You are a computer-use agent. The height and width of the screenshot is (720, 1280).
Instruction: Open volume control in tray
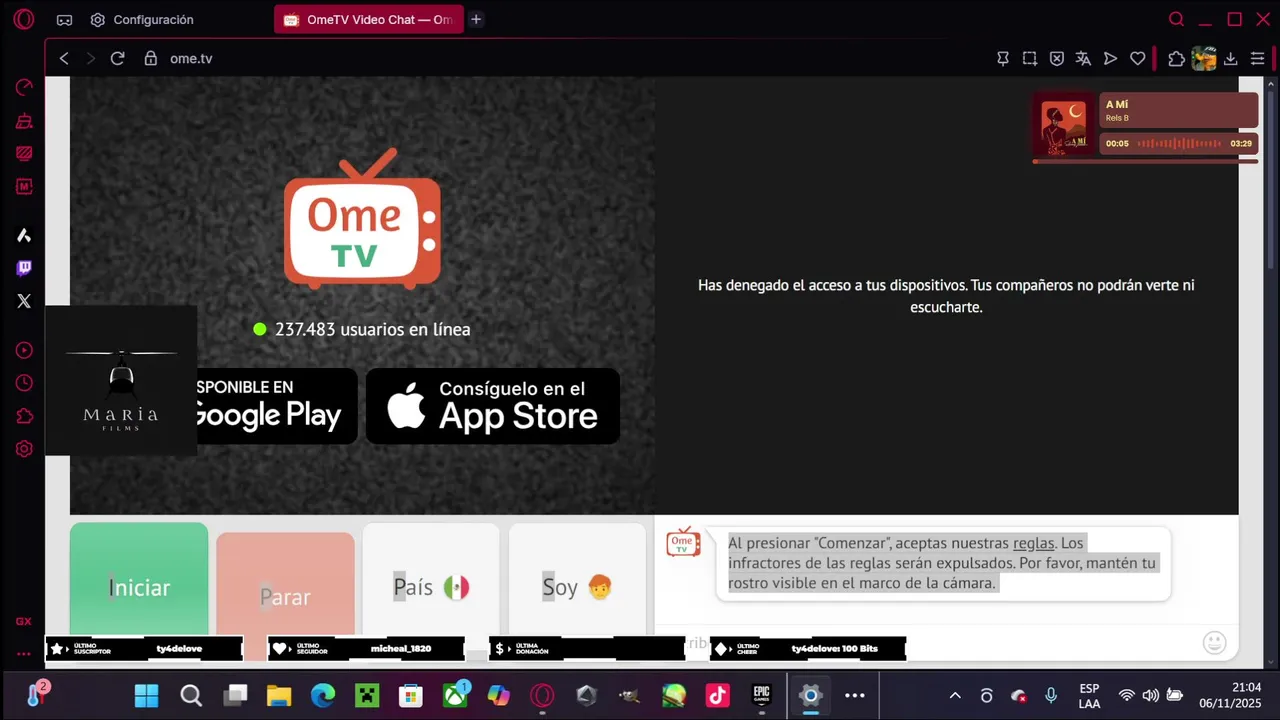1151,695
